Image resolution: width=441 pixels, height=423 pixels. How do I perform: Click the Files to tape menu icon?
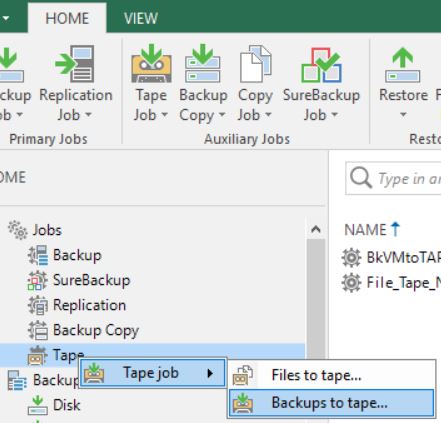pyautogui.click(x=243, y=375)
